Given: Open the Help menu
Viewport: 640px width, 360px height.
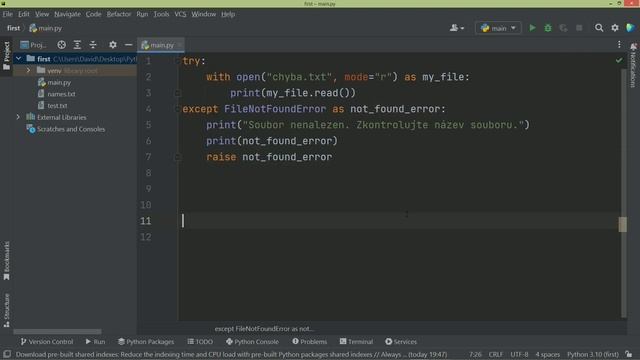Looking at the screenshot, I should (228, 14).
